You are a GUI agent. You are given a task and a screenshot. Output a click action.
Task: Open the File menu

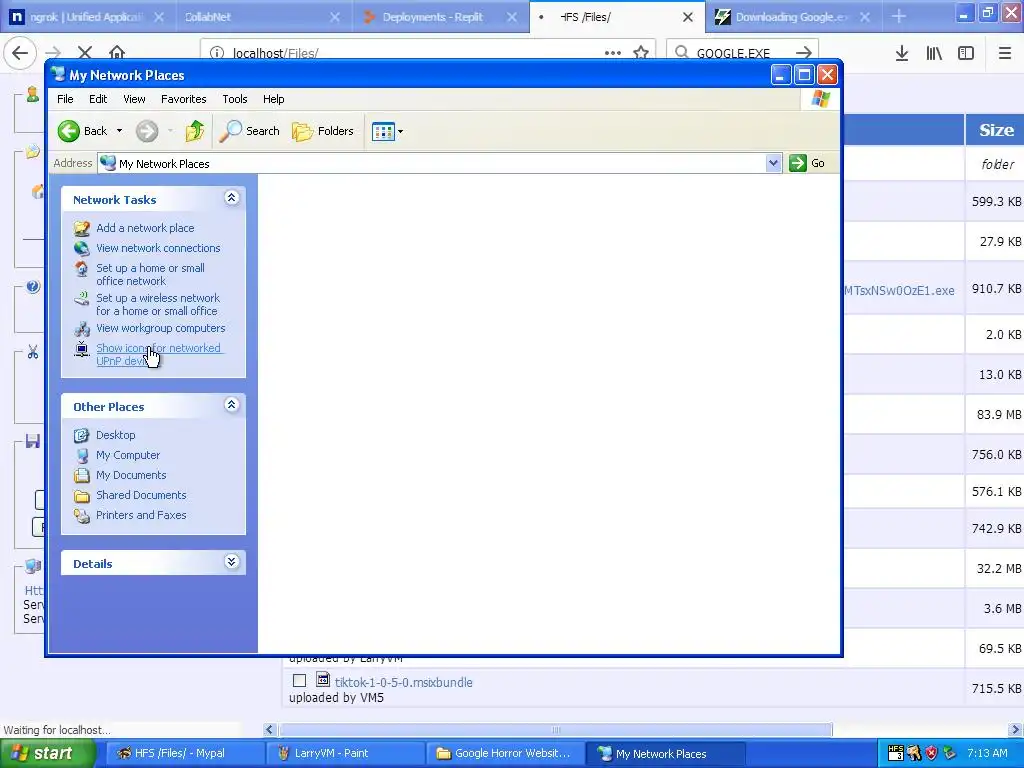65,99
